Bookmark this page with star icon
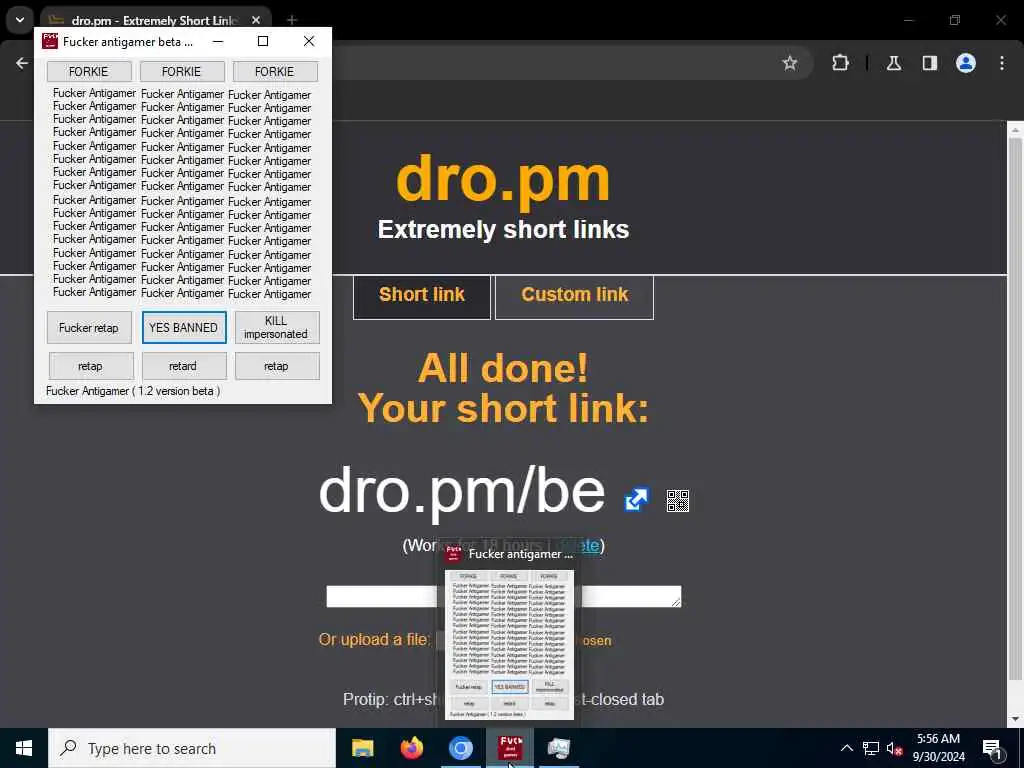This screenshot has height=768, width=1024. (x=790, y=63)
